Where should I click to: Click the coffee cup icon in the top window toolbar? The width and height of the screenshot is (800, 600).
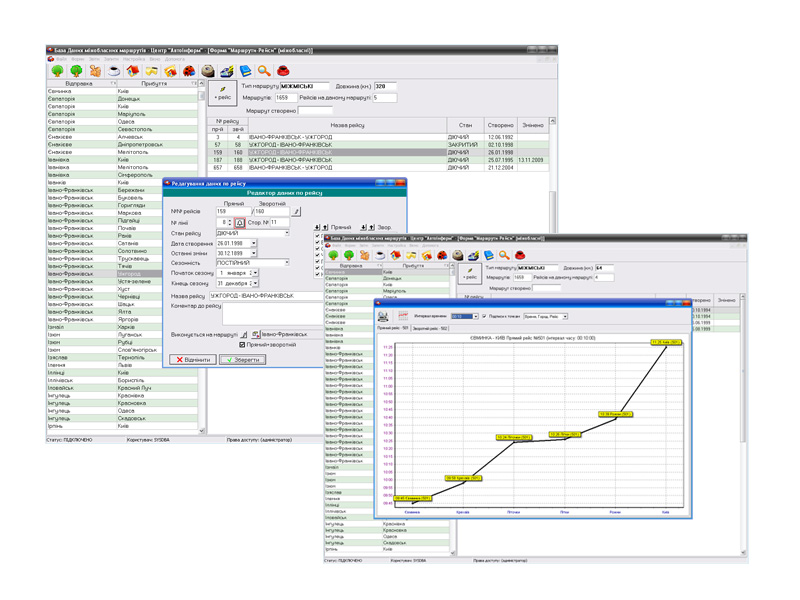pos(114,71)
